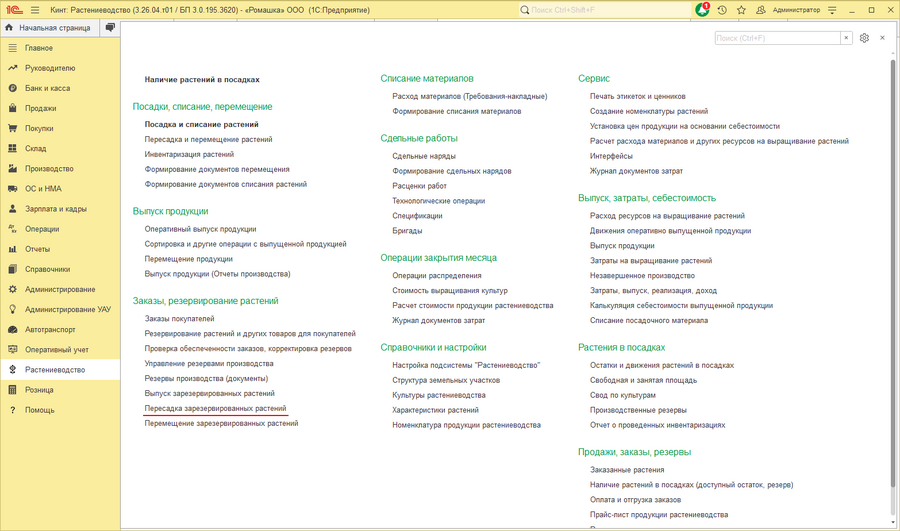900x531 pixels.
Task: Open Перемещение зарезервированных растений
Action: [x=222, y=423]
